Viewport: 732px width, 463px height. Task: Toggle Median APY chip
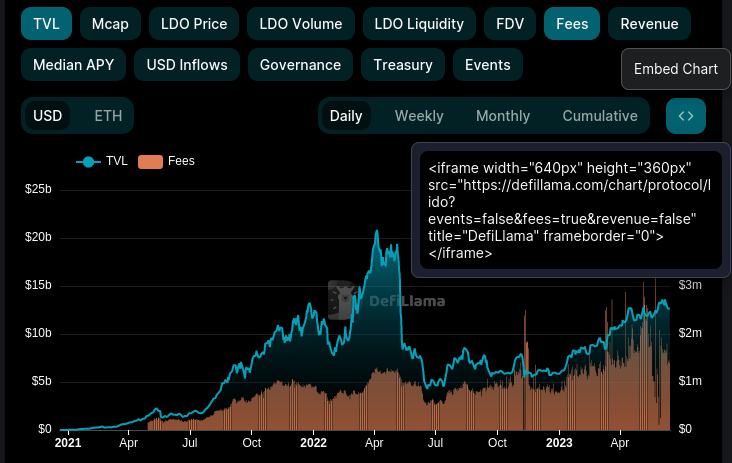[73, 65]
